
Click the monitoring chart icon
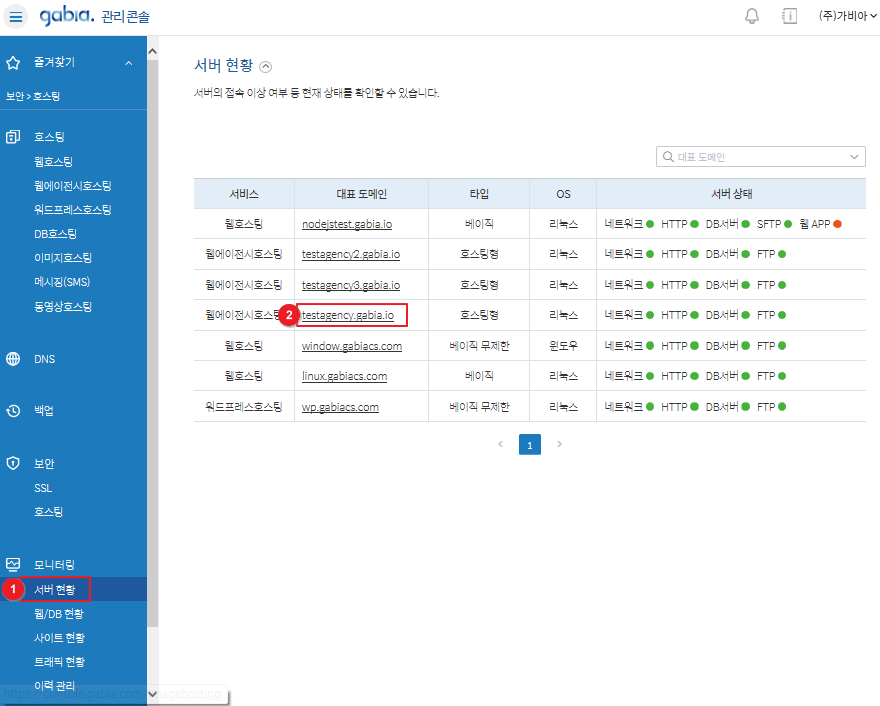click(x=13, y=565)
